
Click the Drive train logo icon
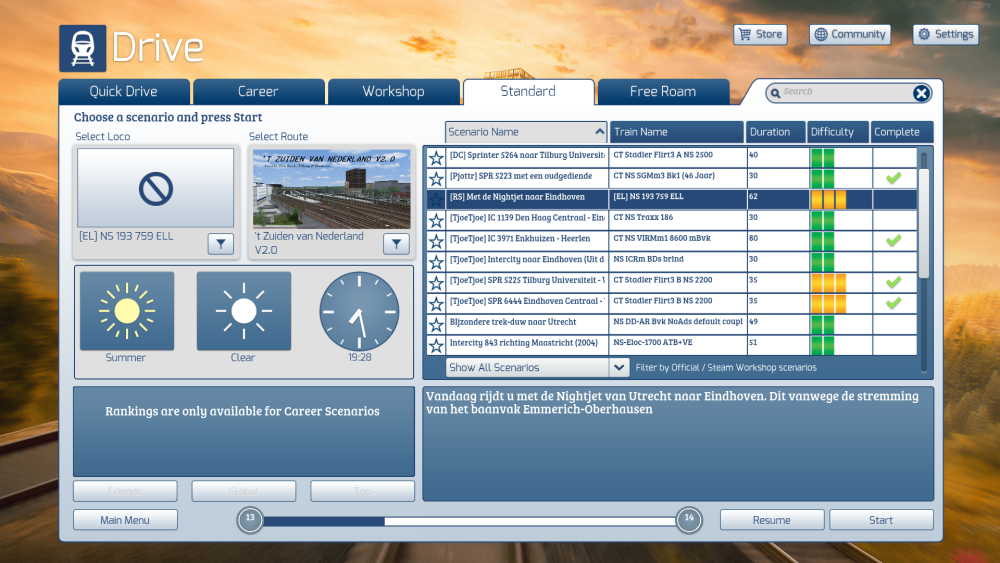tap(82, 48)
